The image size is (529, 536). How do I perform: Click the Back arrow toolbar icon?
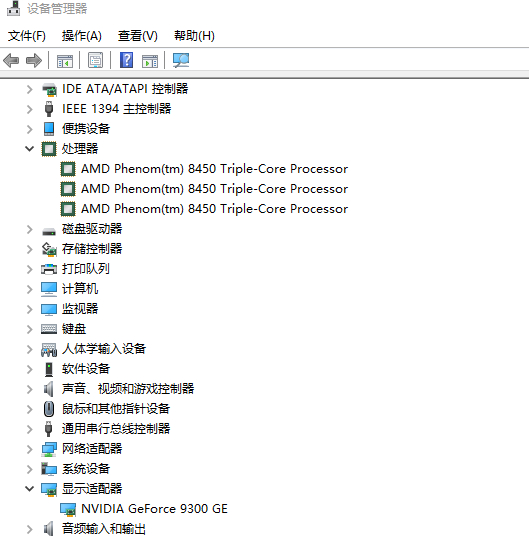click(11, 61)
